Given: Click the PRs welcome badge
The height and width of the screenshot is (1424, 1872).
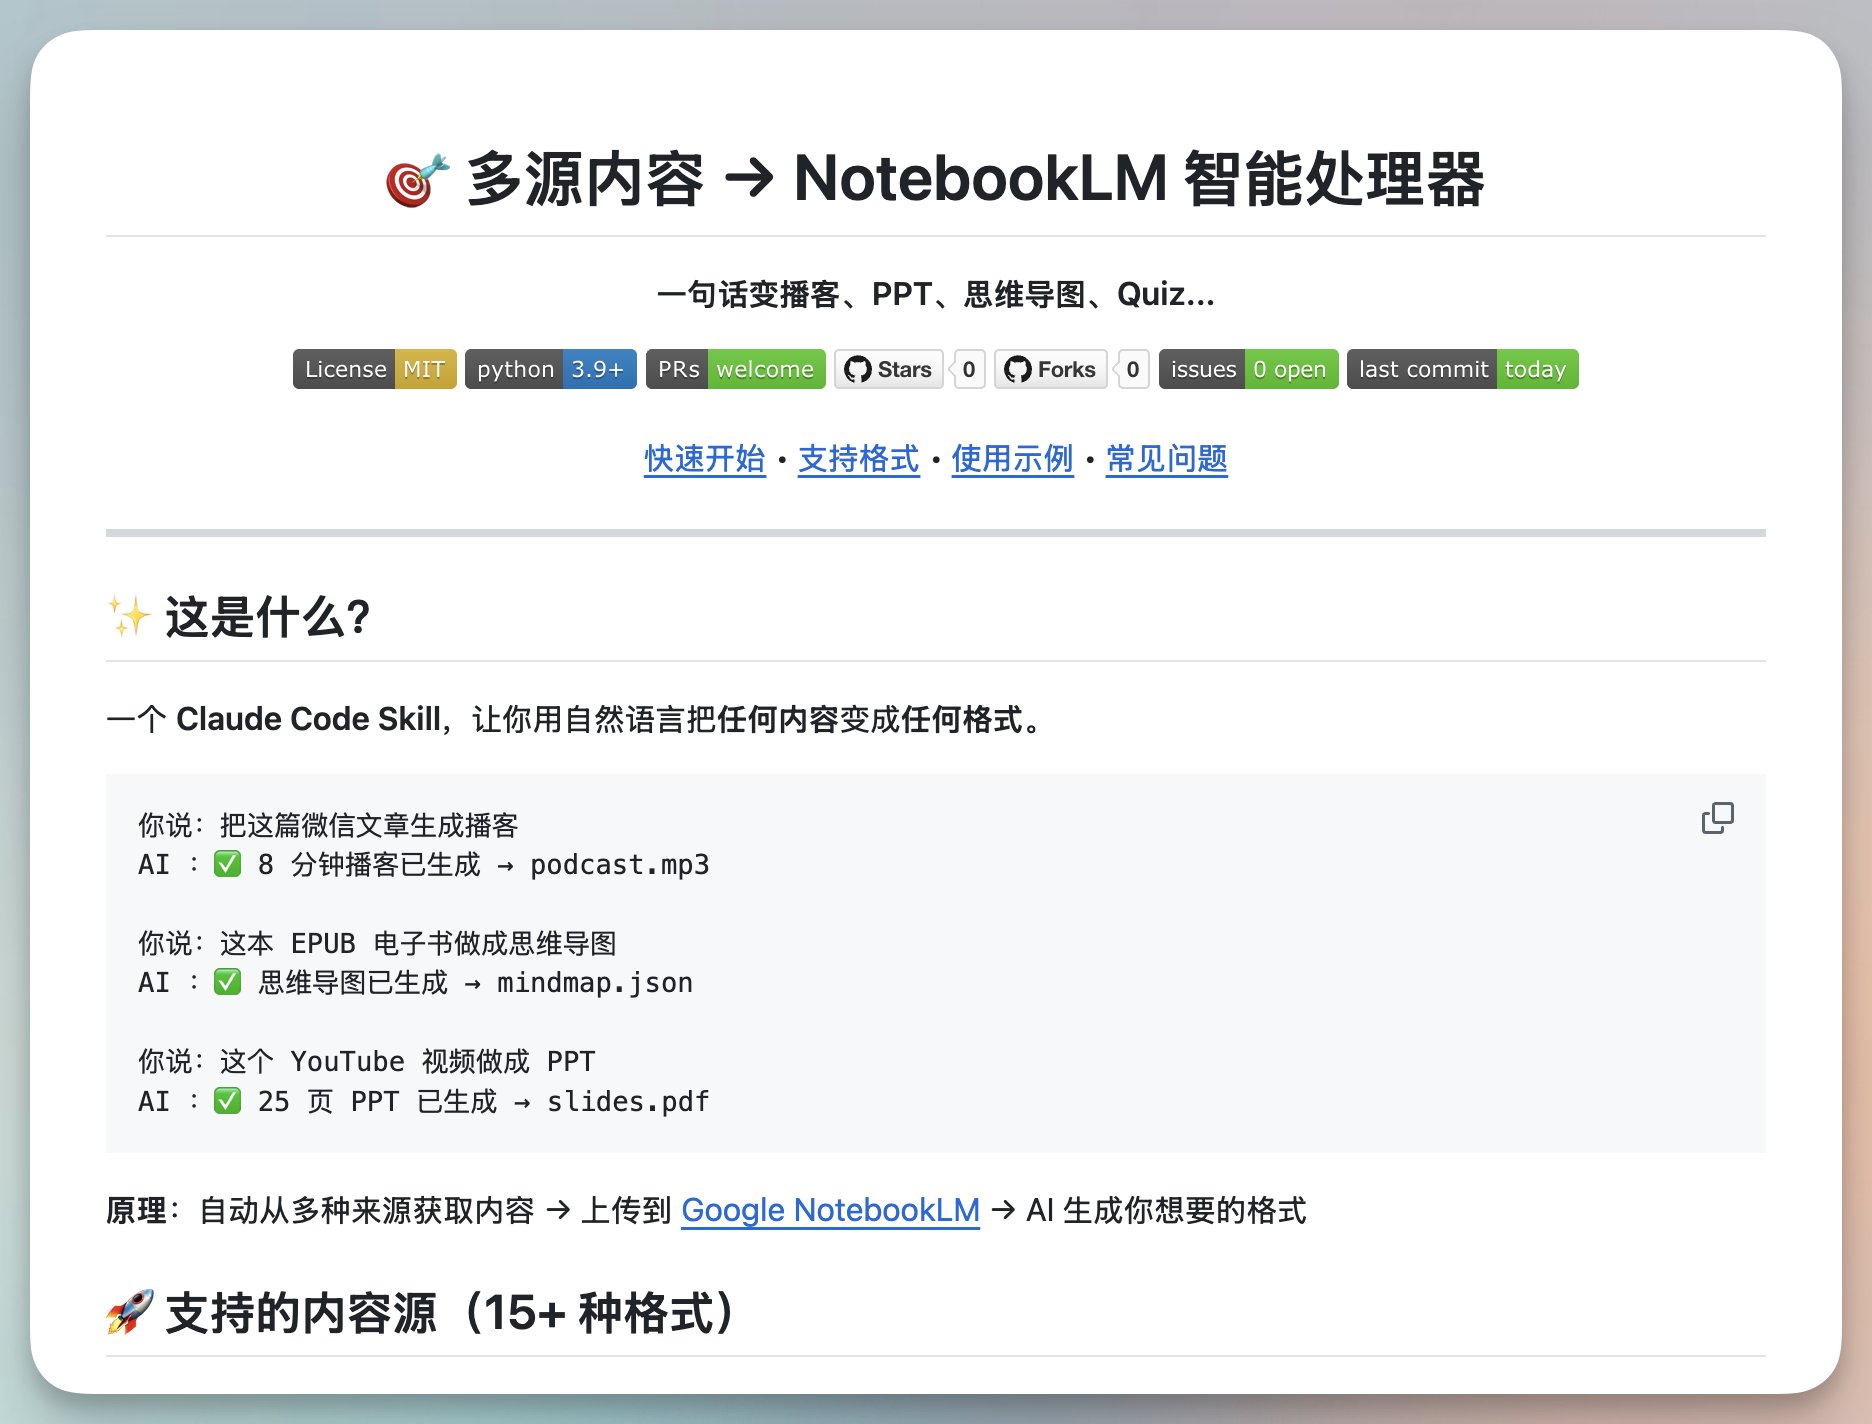Looking at the screenshot, I should tap(736, 369).
